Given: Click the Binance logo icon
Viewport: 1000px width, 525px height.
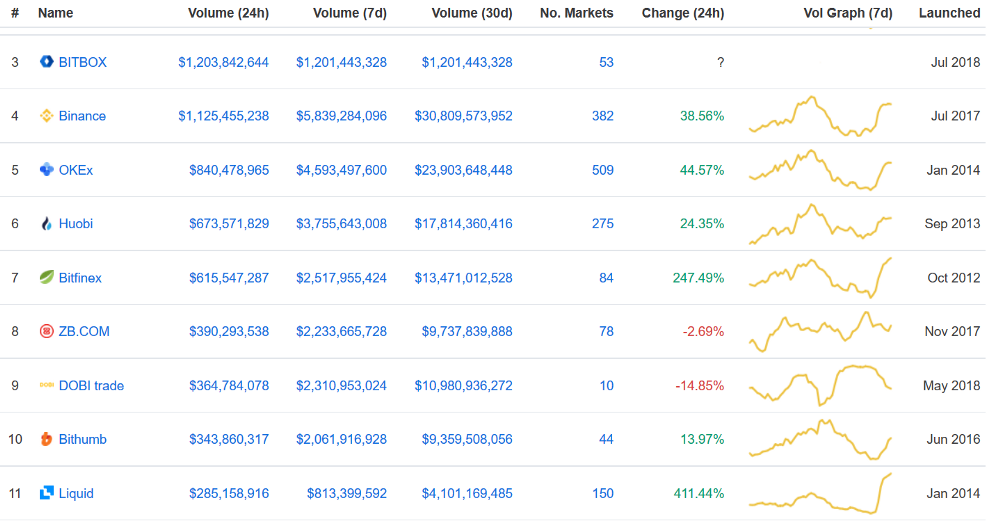Looking at the screenshot, I should 46,115.
